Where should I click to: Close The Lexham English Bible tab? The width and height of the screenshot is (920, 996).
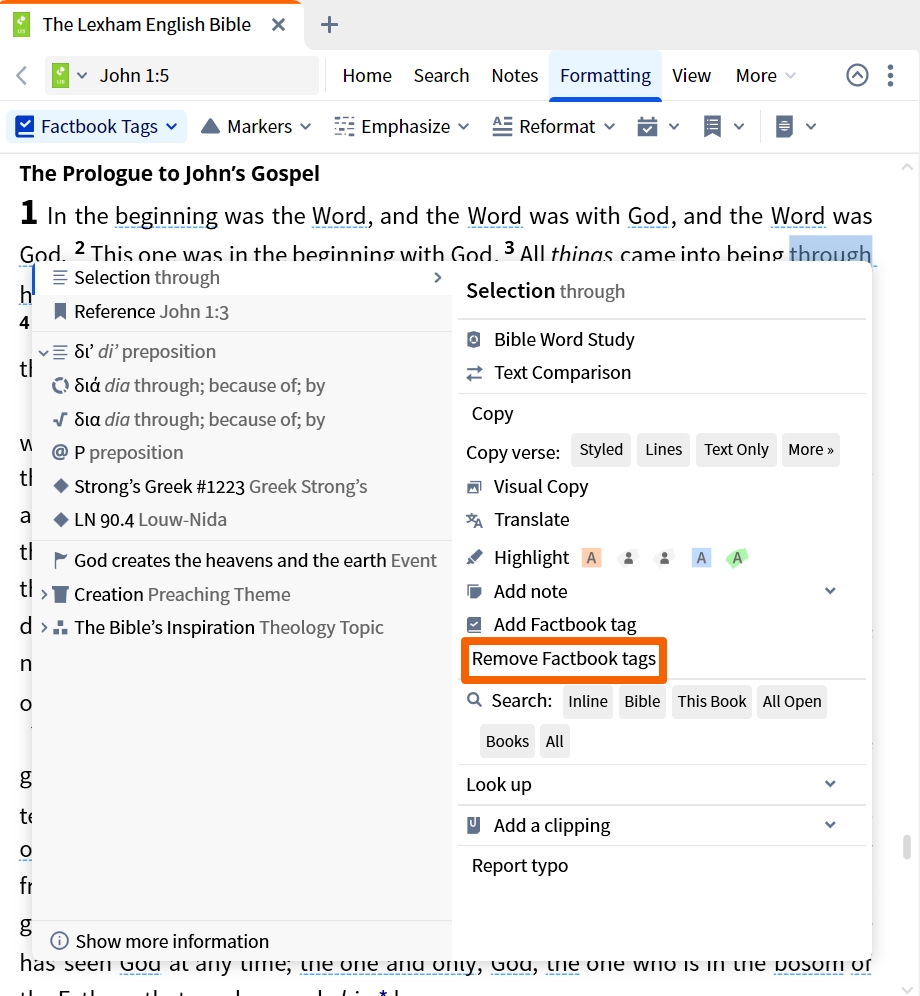[x=278, y=25]
